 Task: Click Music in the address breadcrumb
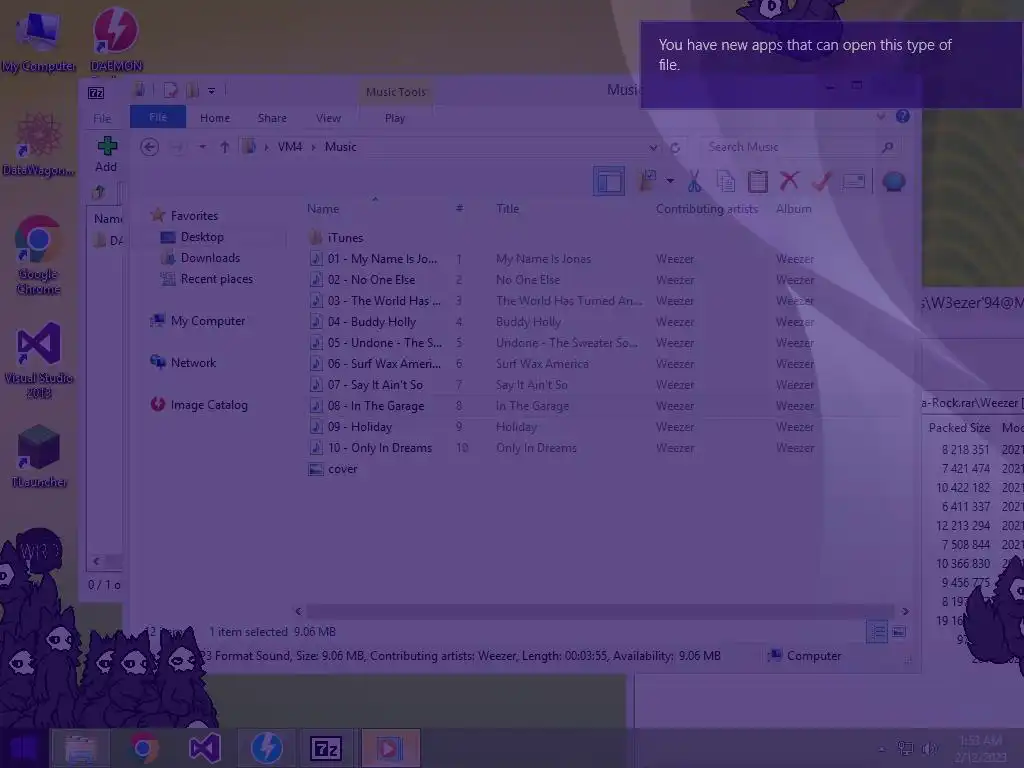[340, 147]
